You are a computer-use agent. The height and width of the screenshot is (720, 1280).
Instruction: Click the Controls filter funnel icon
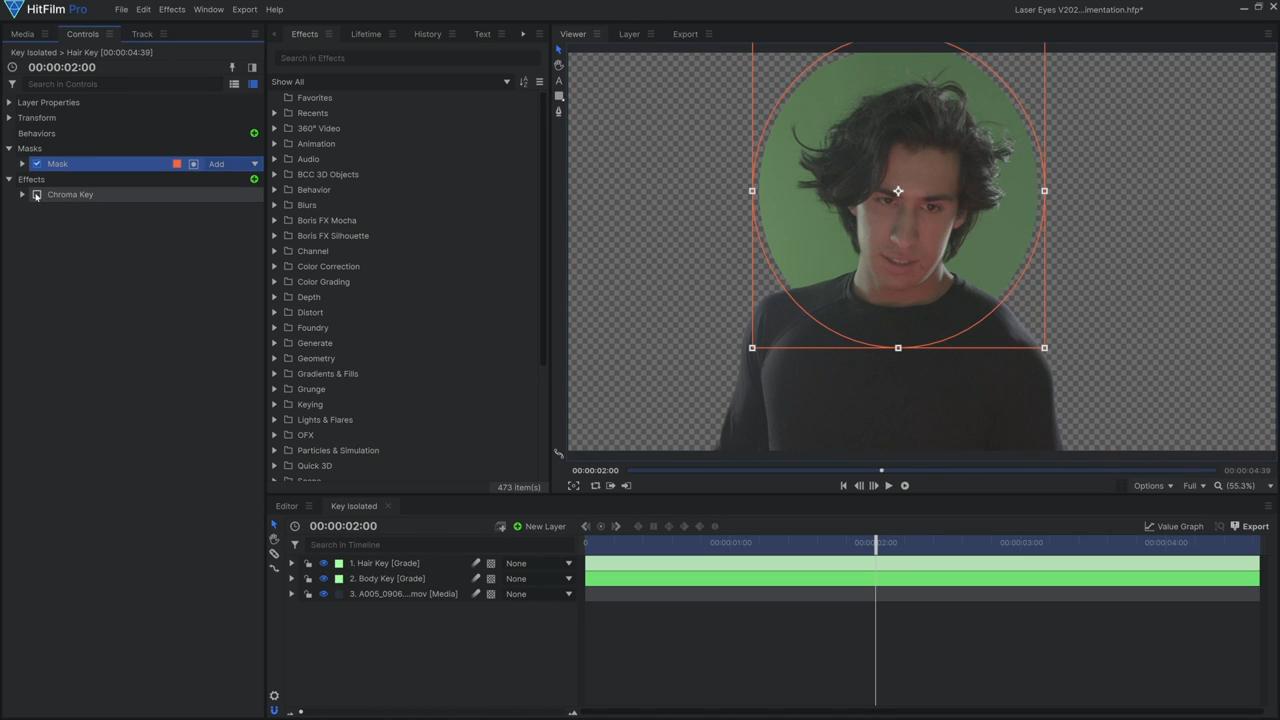(x=12, y=84)
